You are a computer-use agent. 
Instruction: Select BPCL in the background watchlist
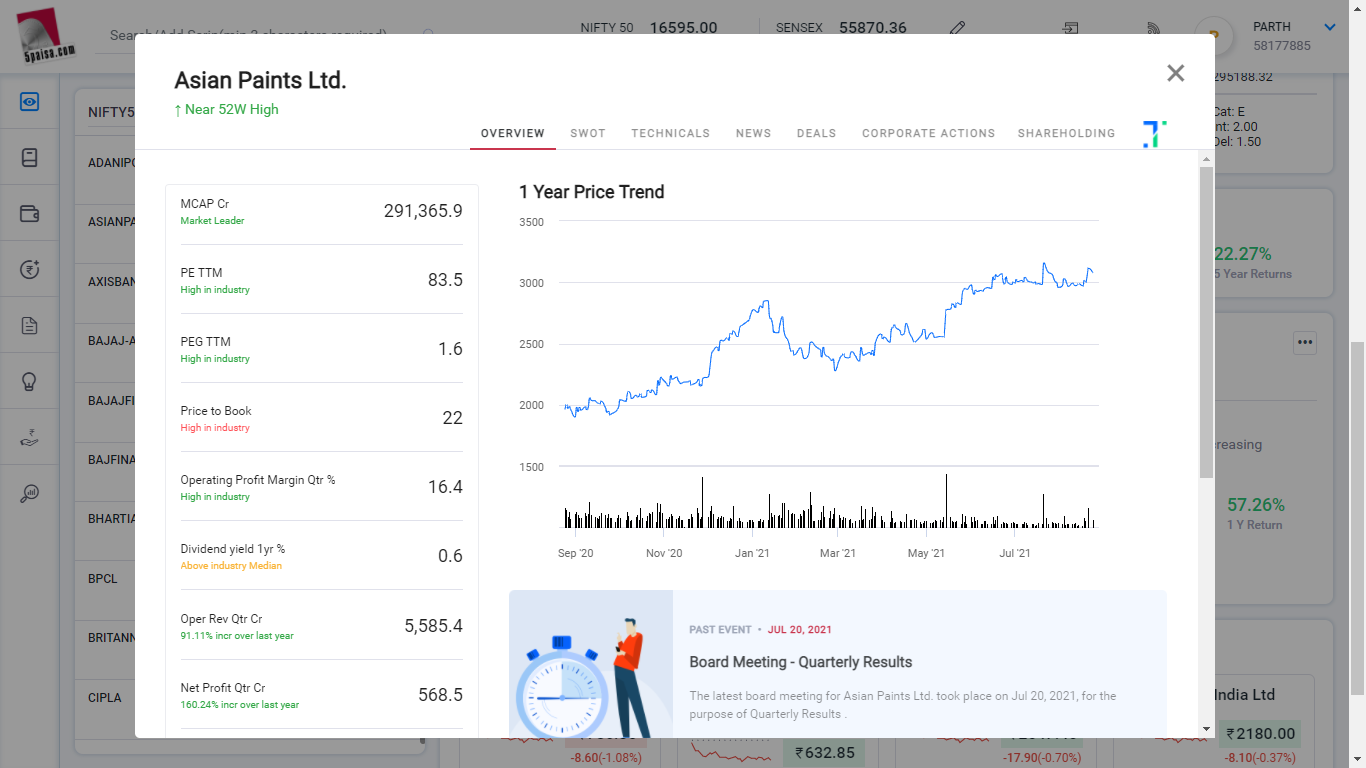[103, 579]
